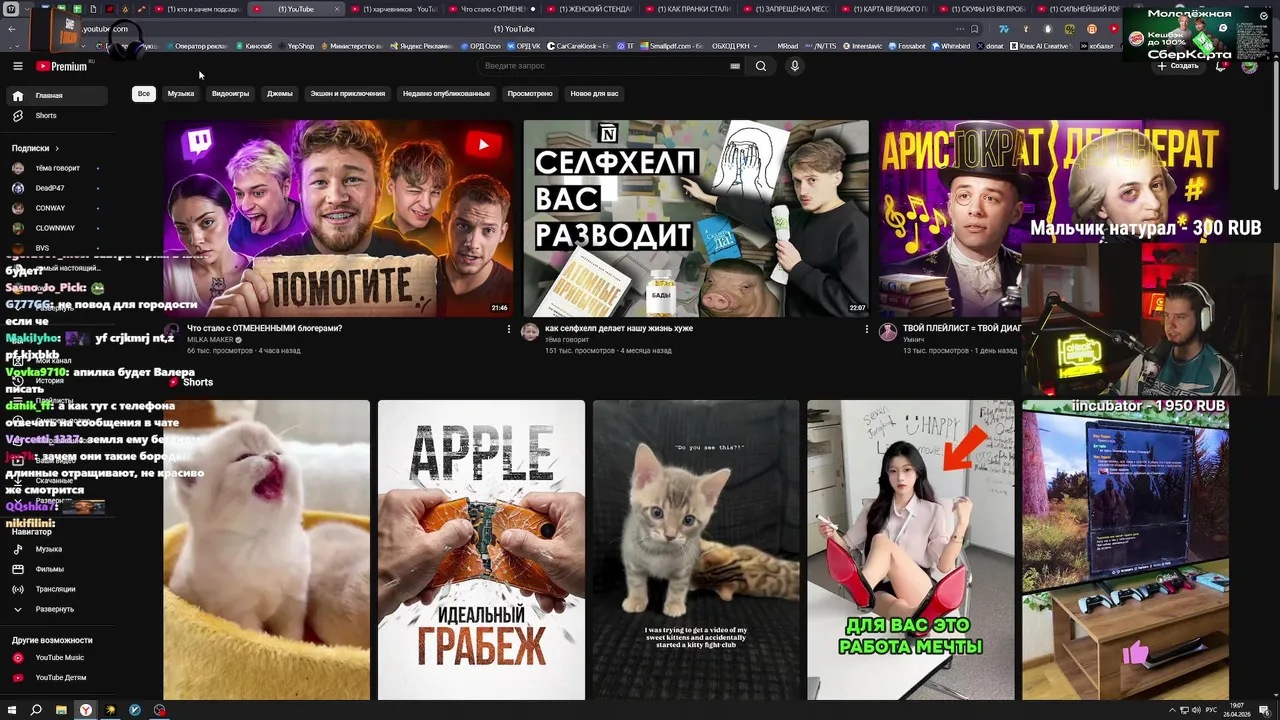
Task: Select the Видеоигры filter chip
Action: (x=230, y=94)
